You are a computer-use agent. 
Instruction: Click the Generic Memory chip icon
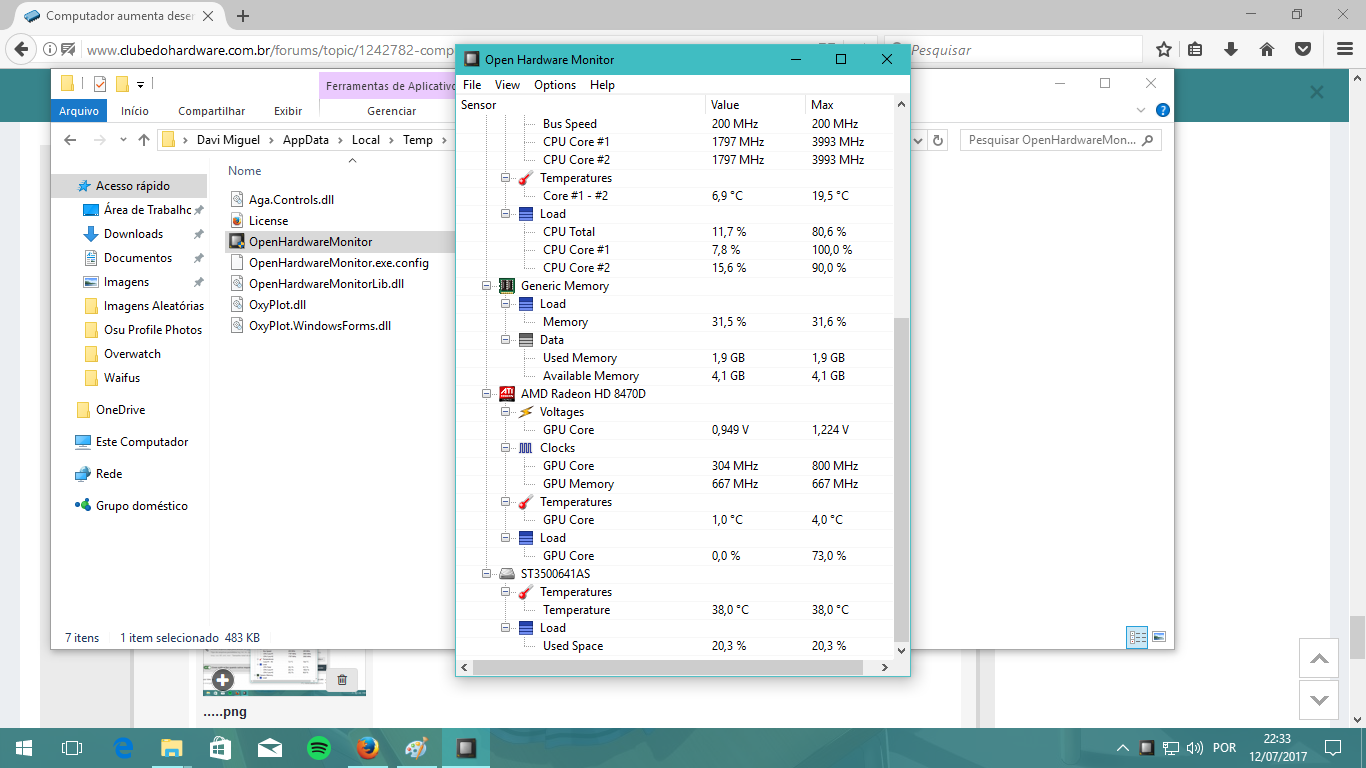(x=507, y=286)
